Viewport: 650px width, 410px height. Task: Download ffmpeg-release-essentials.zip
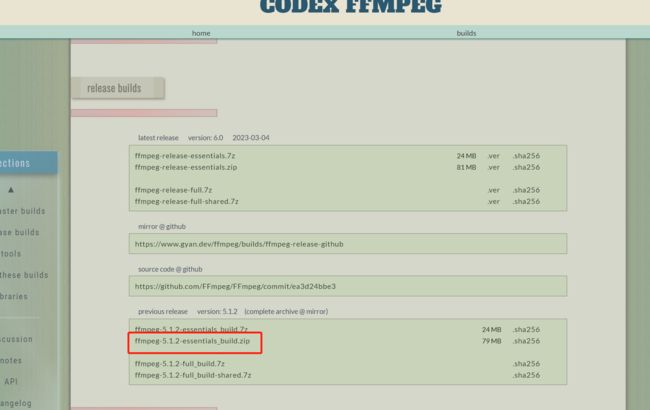click(186, 167)
